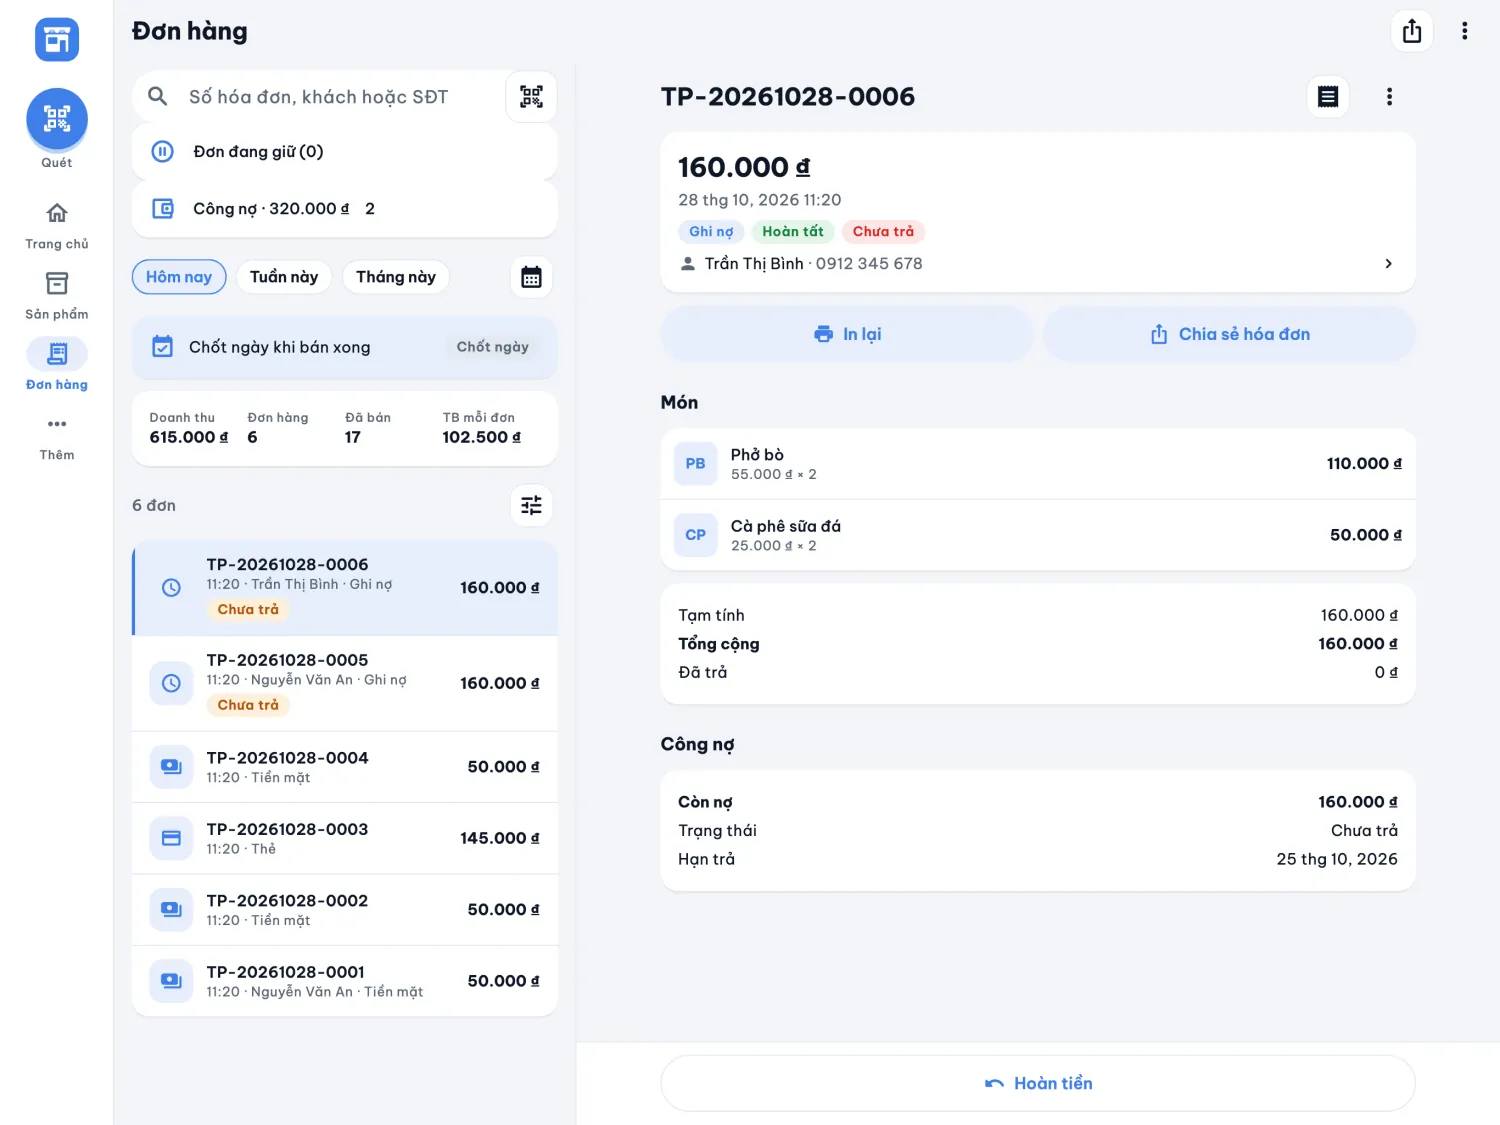This screenshot has width=1500, height=1125.
Task: Select the Hôm nay filter chip
Action: pyautogui.click(x=179, y=277)
